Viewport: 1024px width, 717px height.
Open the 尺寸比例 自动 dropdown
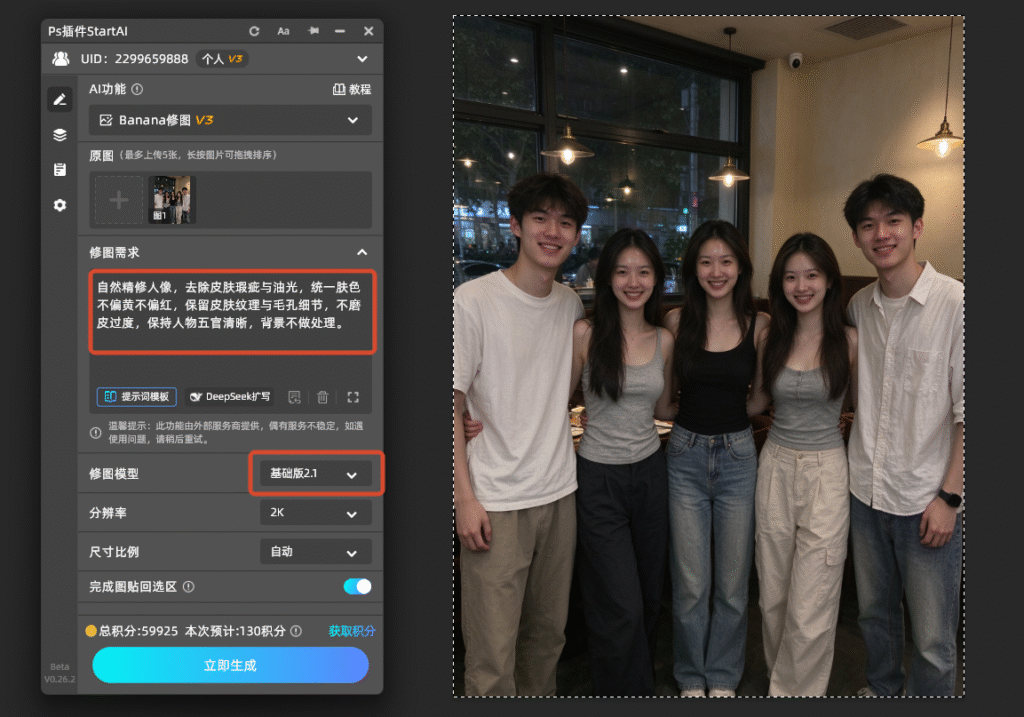coord(316,552)
